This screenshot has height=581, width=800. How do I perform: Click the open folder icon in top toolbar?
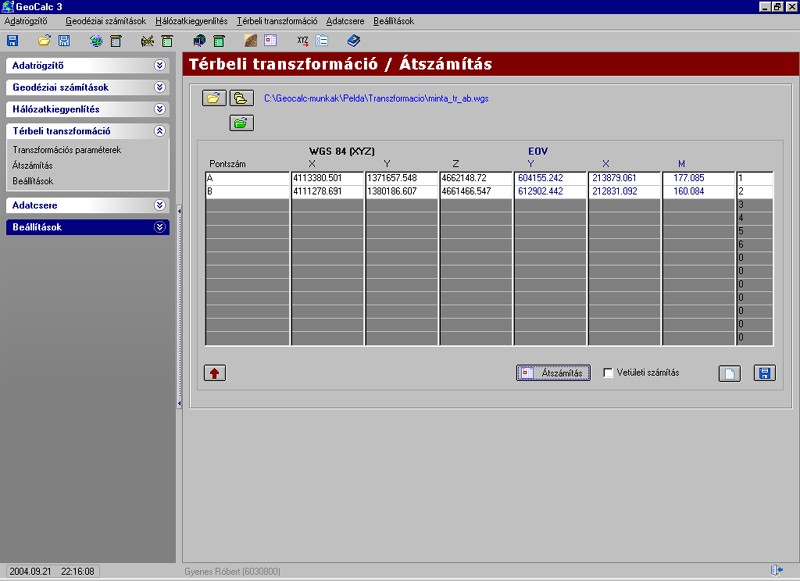(x=44, y=40)
